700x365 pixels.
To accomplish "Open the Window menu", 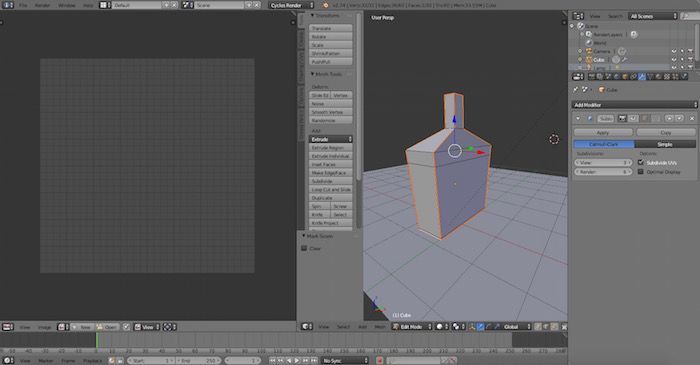I will point(67,5).
